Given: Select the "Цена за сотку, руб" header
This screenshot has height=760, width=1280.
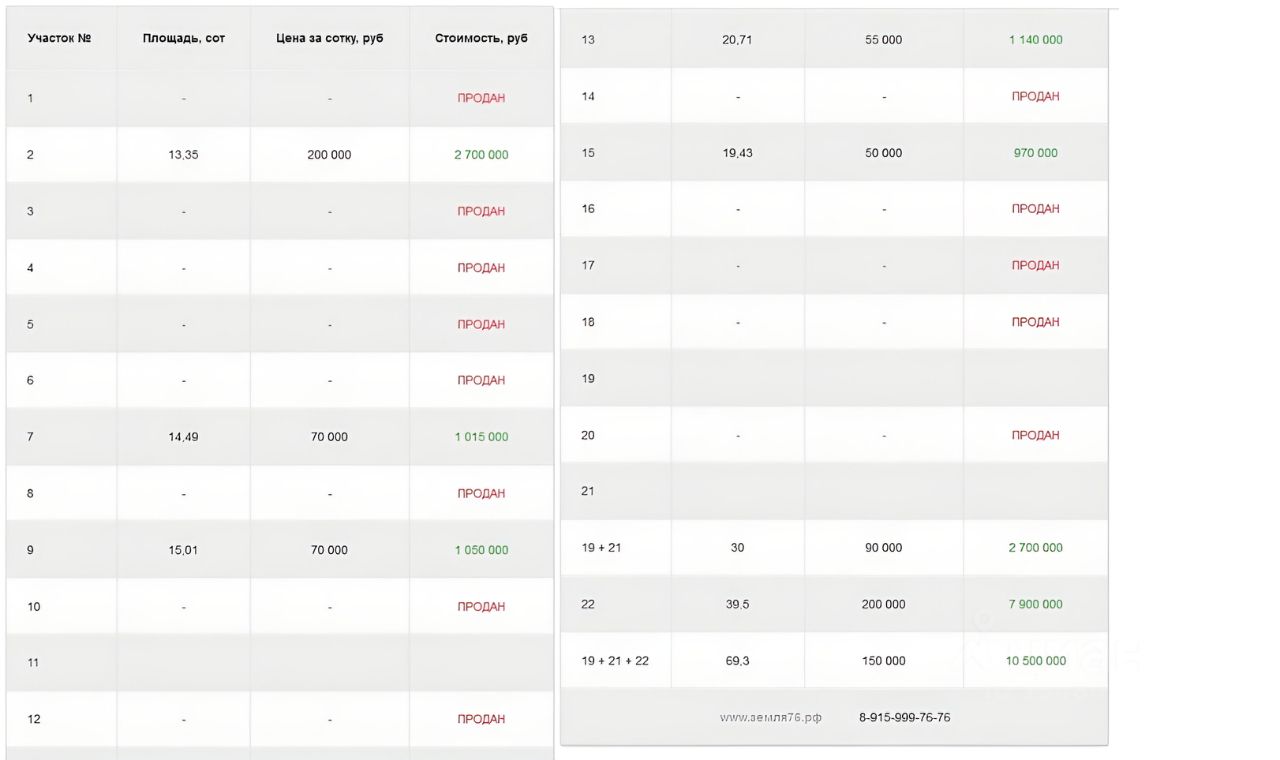Looking at the screenshot, I should click(x=329, y=38).
